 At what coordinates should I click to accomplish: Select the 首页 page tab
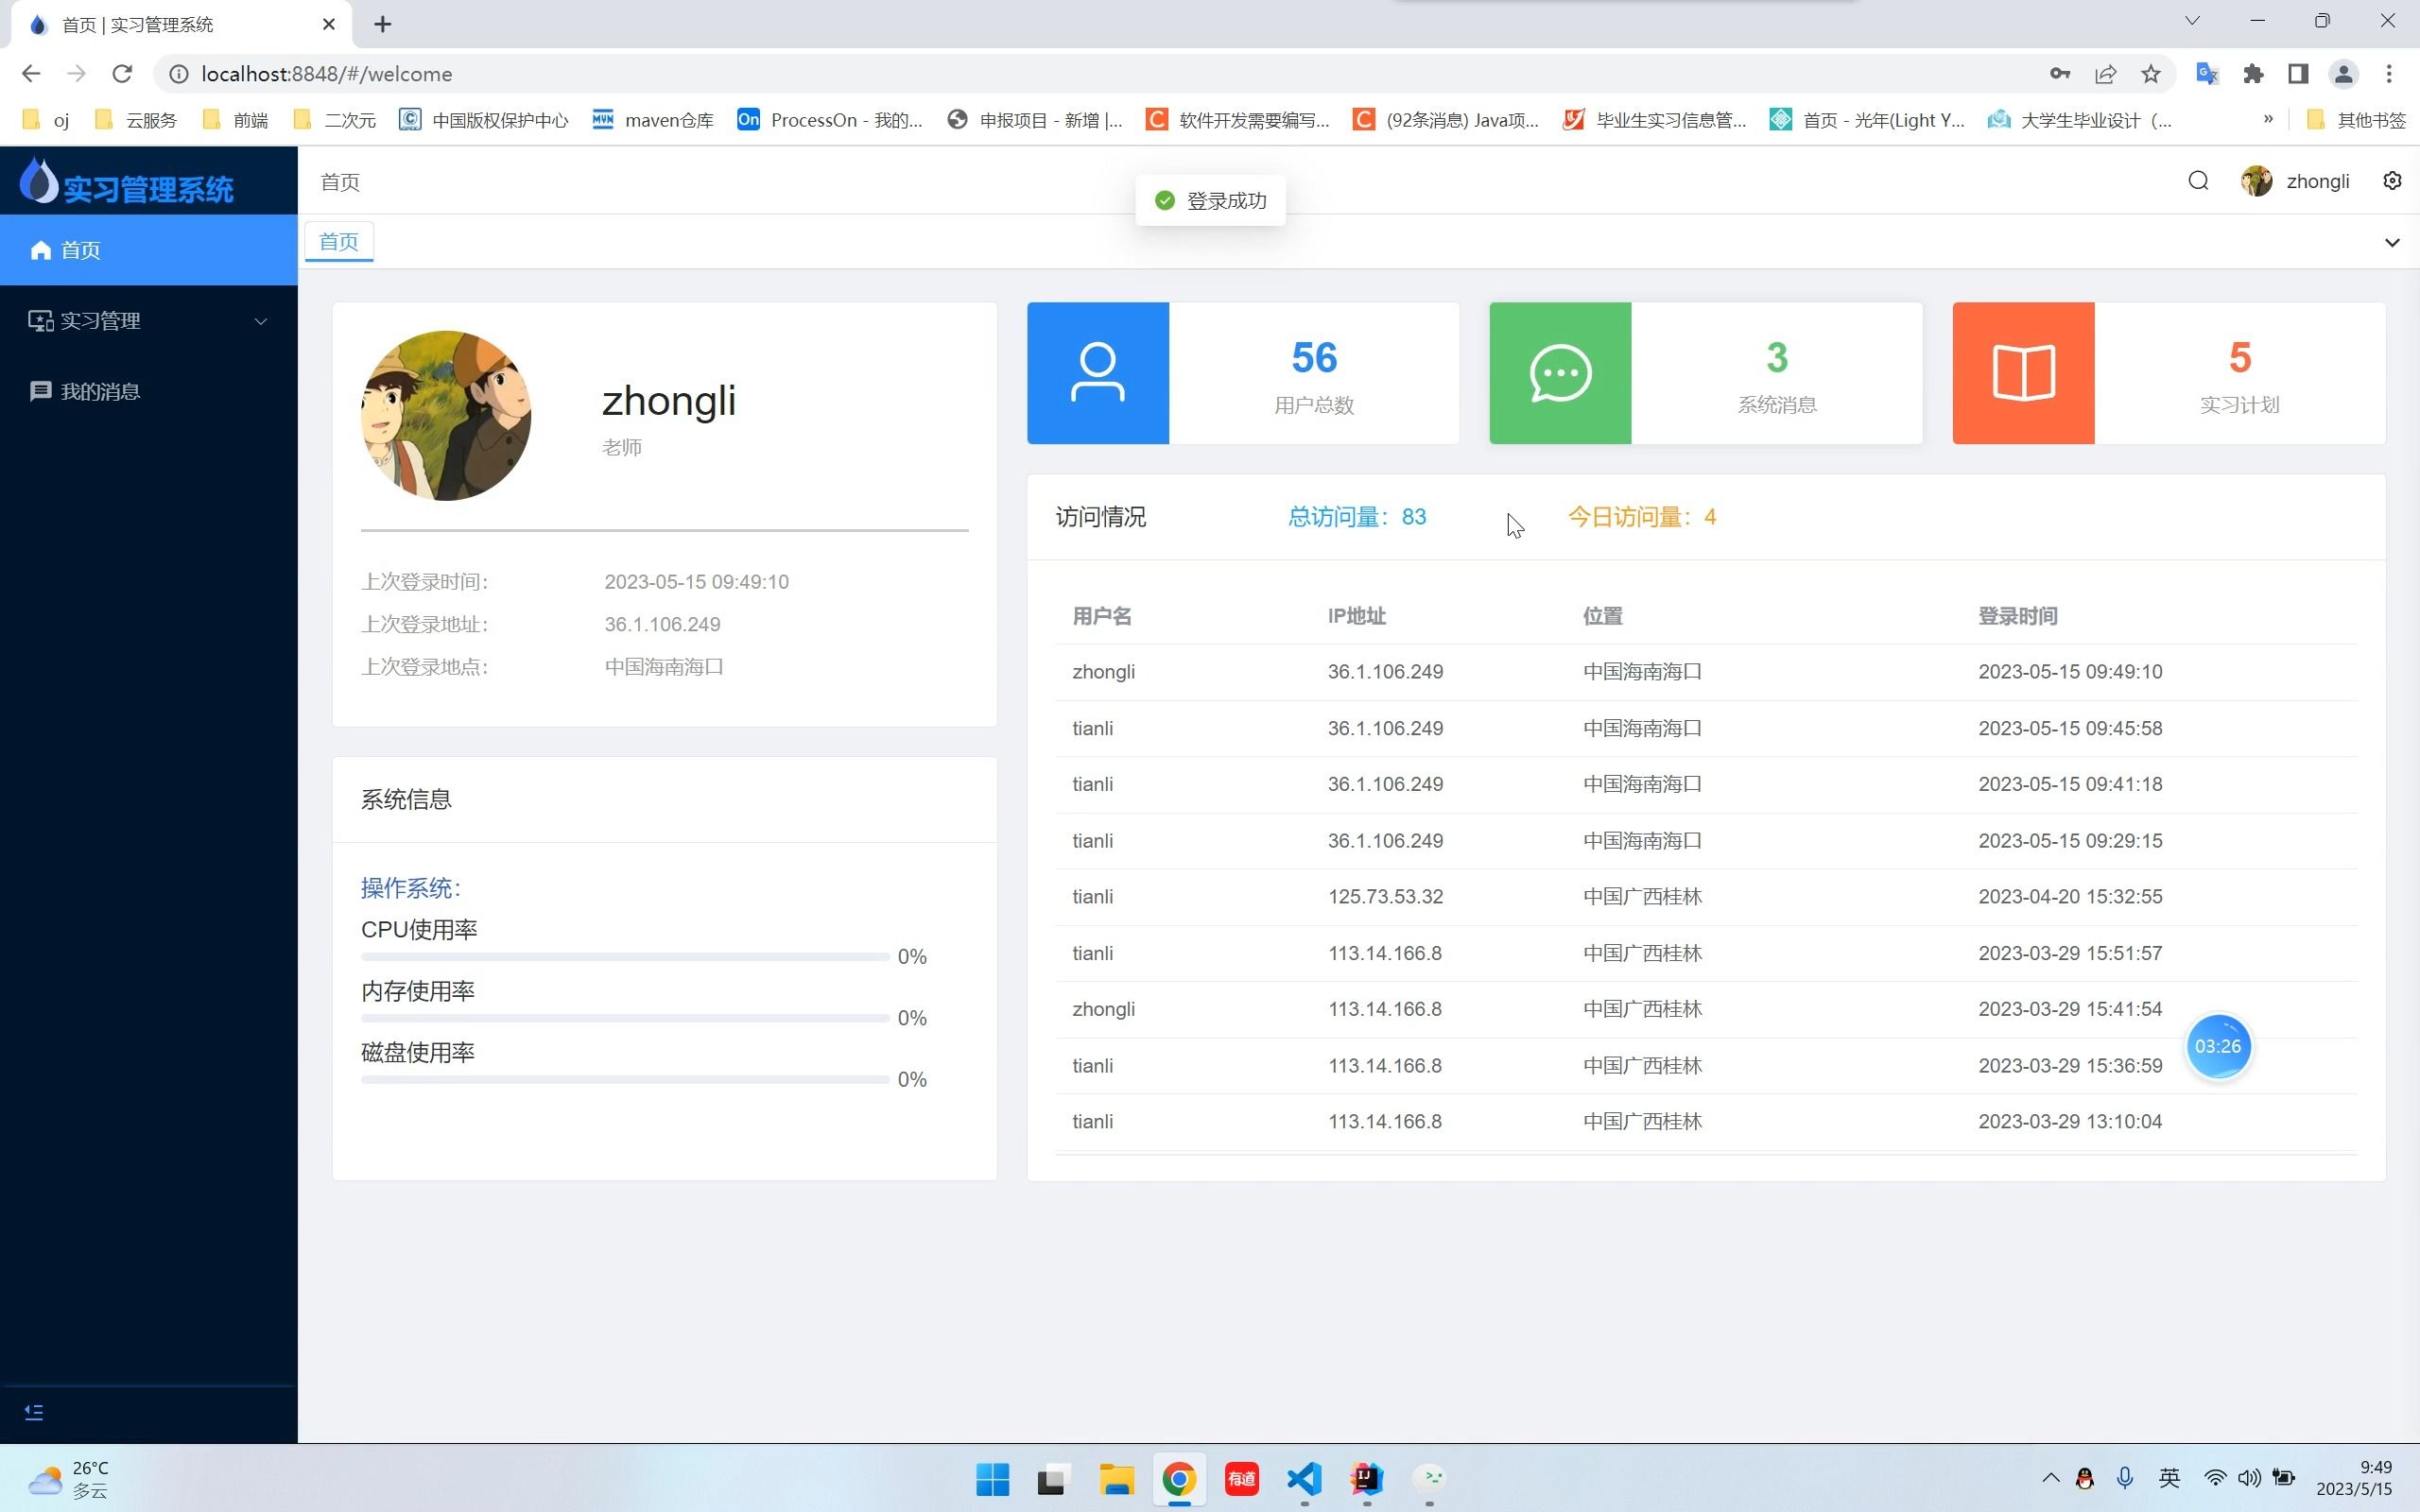point(339,242)
